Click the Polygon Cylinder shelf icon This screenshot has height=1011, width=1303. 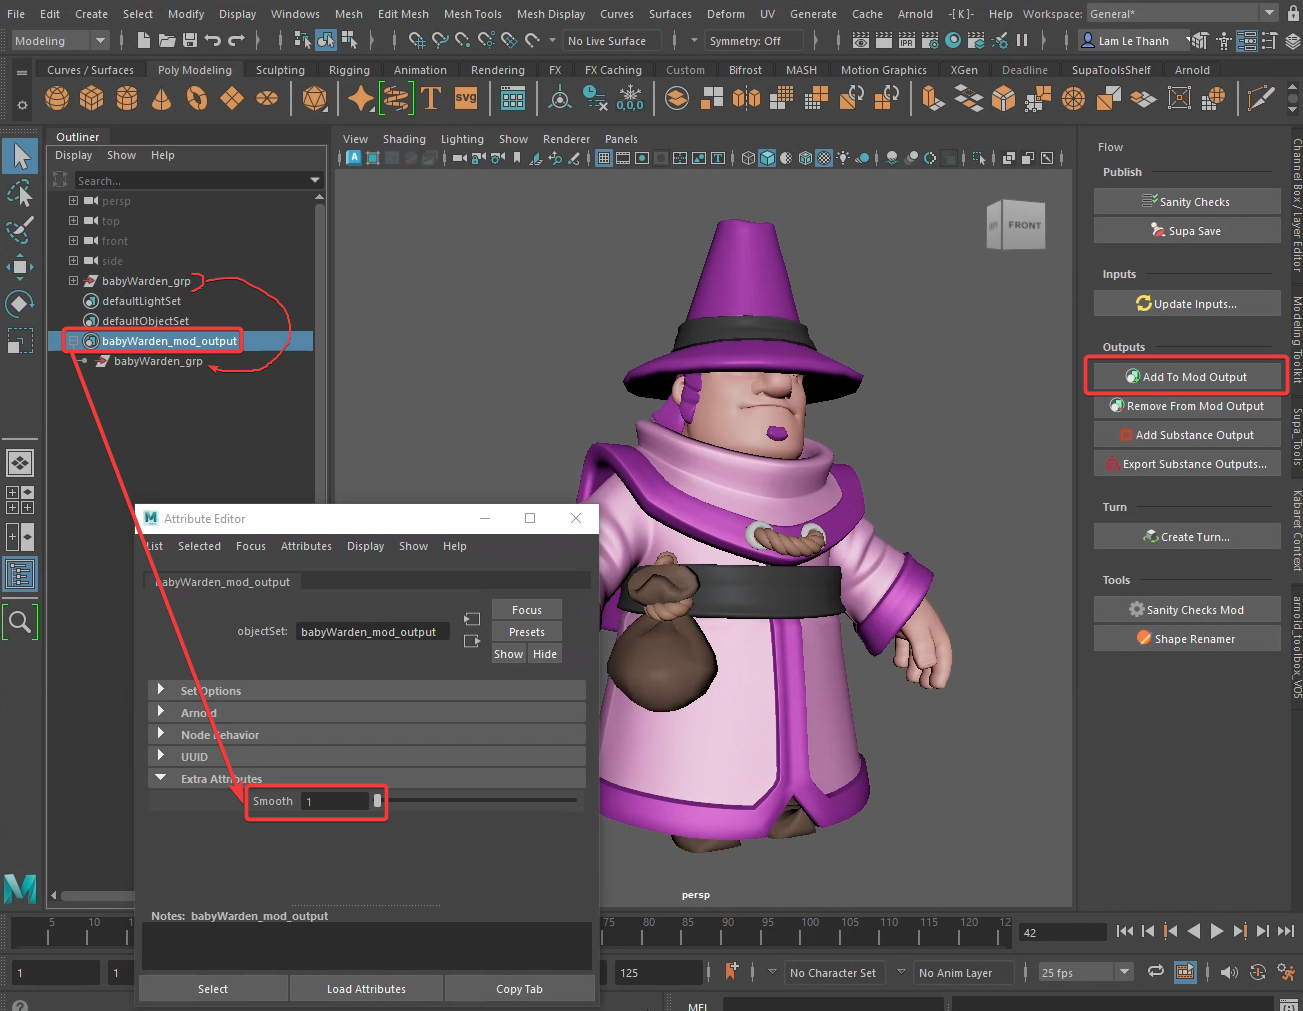pyautogui.click(x=127, y=98)
